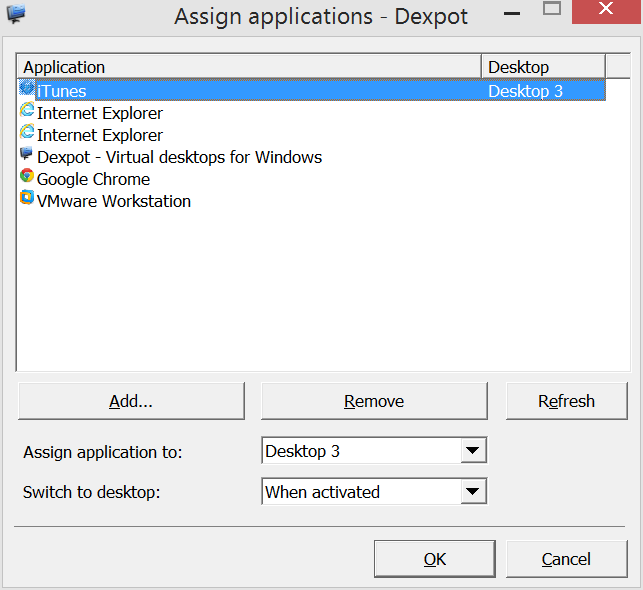Click the Desktop 3 cell for iTunes
Image resolution: width=643 pixels, height=590 pixels.
525,91
